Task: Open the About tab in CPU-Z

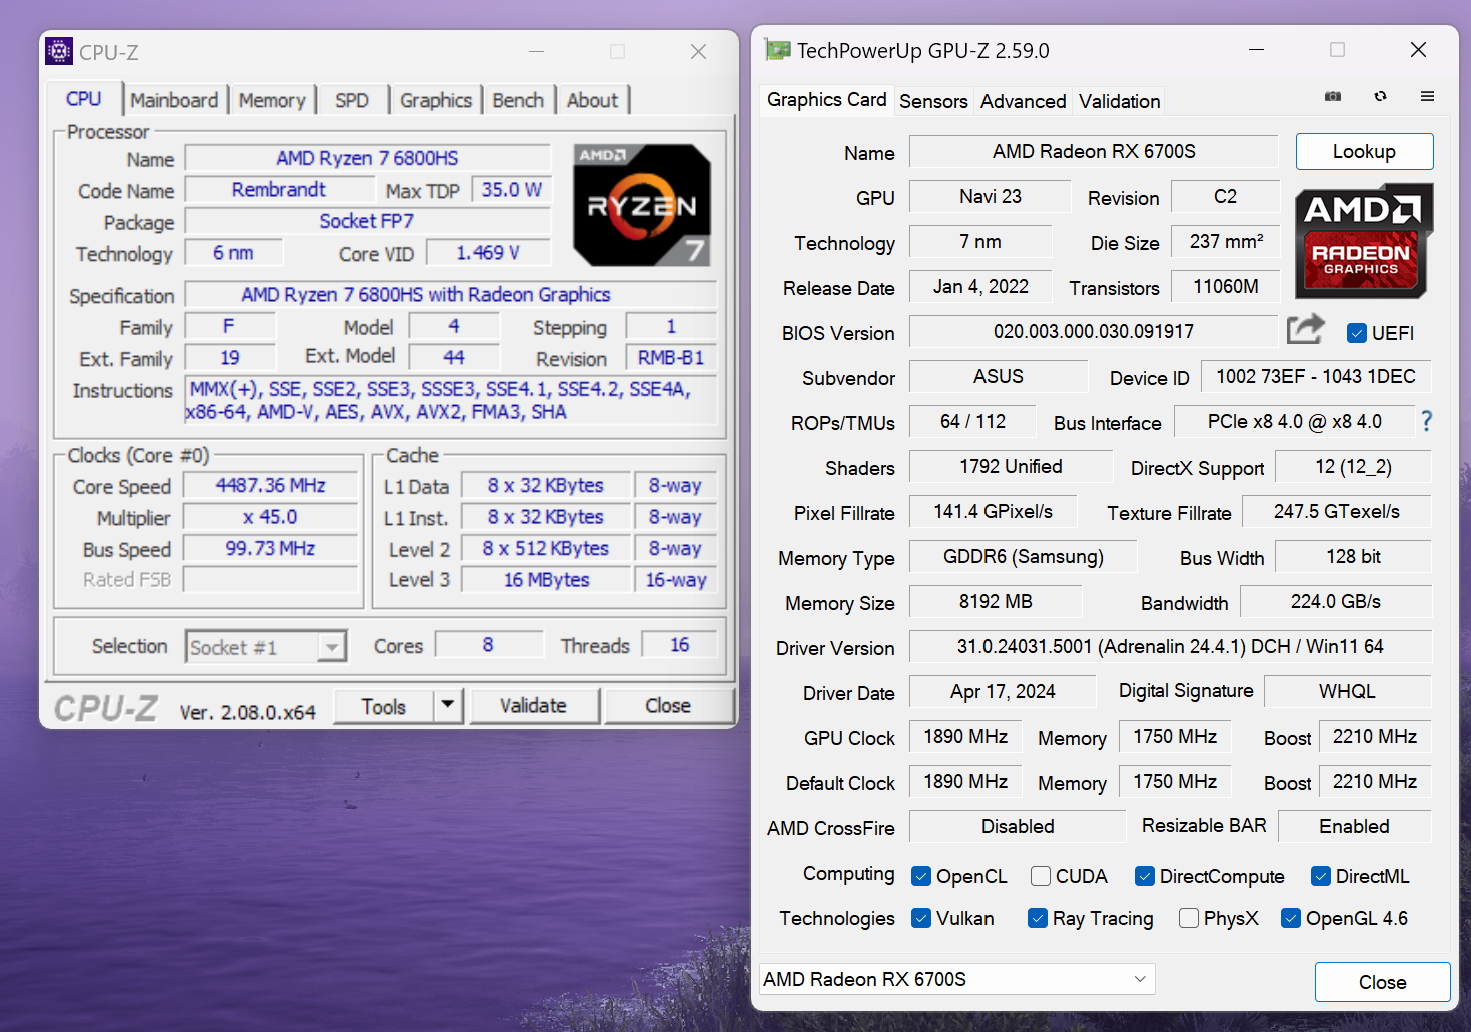Action: (x=593, y=100)
